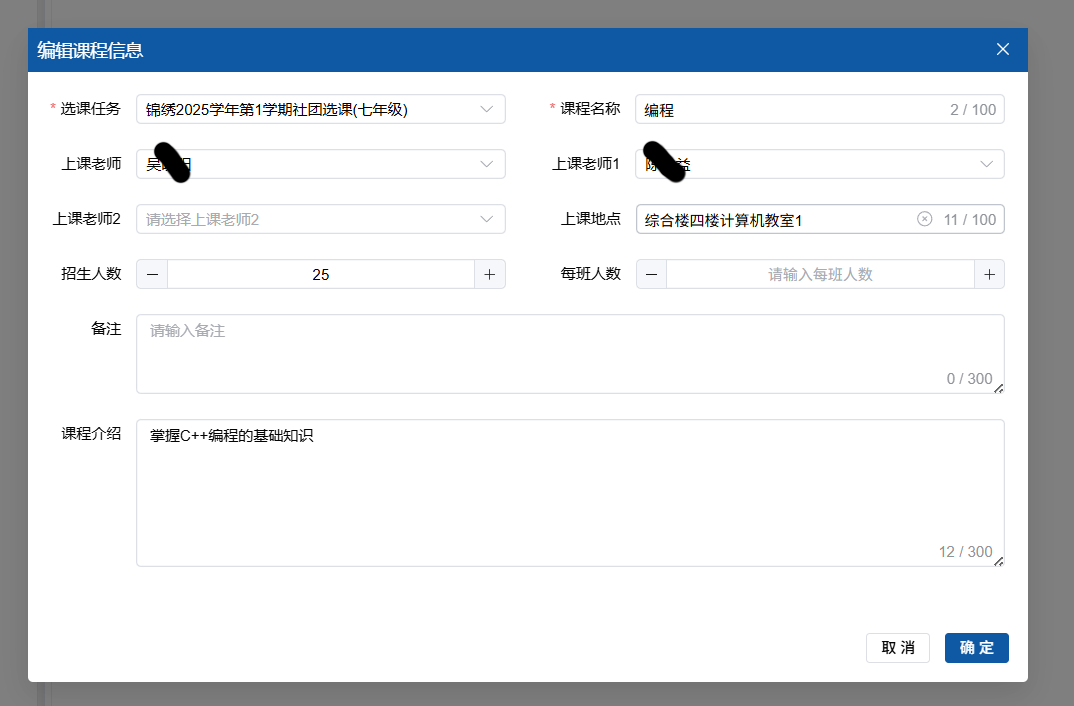Image resolution: width=1074 pixels, height=706 pixels.
Task: Open the 上课老师1 selector
Action: click(x=820, y=164)
